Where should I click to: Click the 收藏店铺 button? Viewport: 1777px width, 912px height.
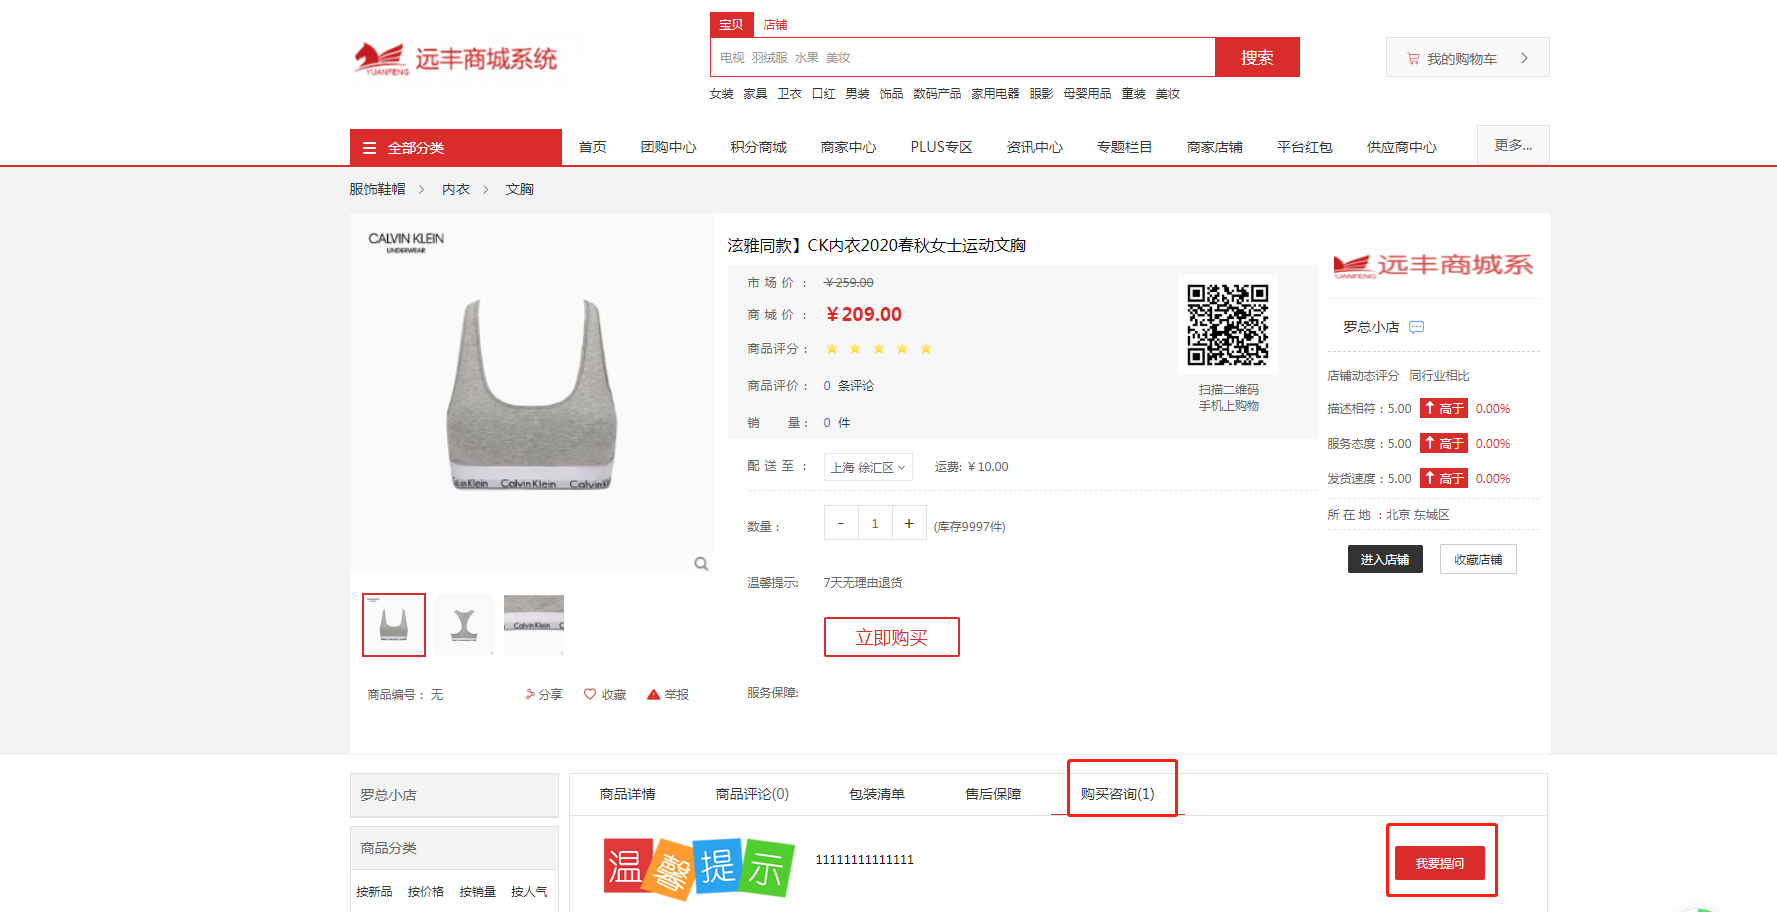click(x=1478, y=559)
